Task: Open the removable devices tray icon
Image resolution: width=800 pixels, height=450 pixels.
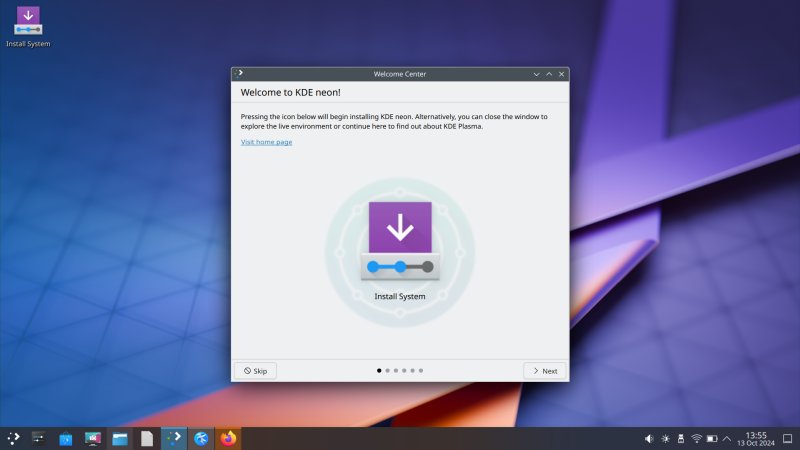Action: (x=681, y=439)
